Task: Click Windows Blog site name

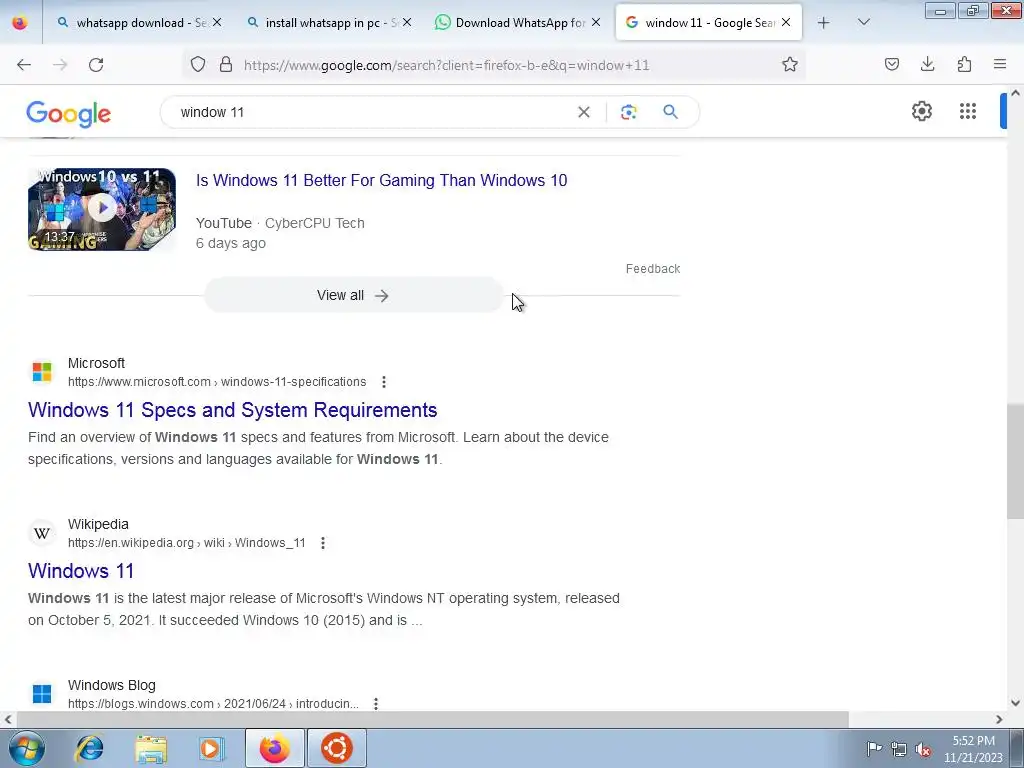Action: (x=112, y=685)
